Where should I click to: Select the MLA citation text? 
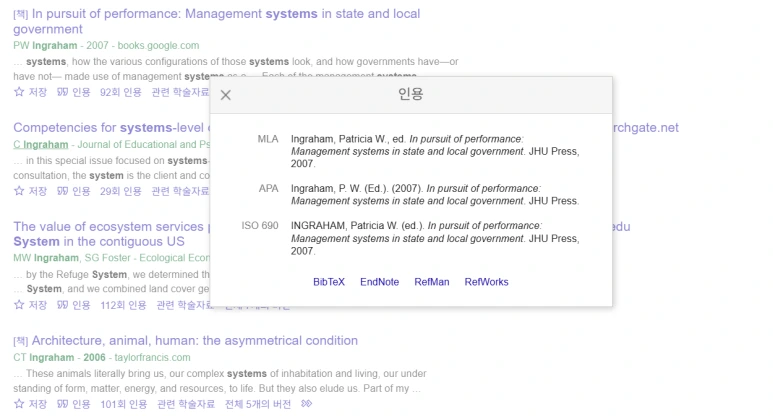(x=435, y=151)
